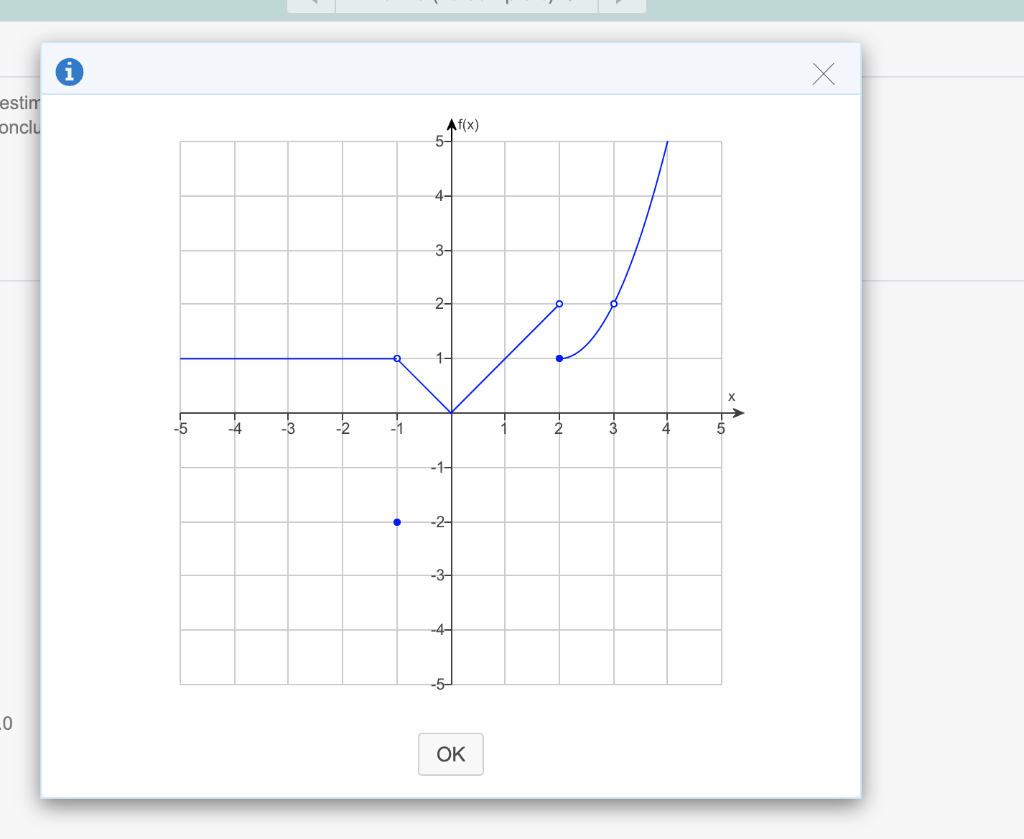
Task: Click the origin of the graph
Action: tap(451, 412)
